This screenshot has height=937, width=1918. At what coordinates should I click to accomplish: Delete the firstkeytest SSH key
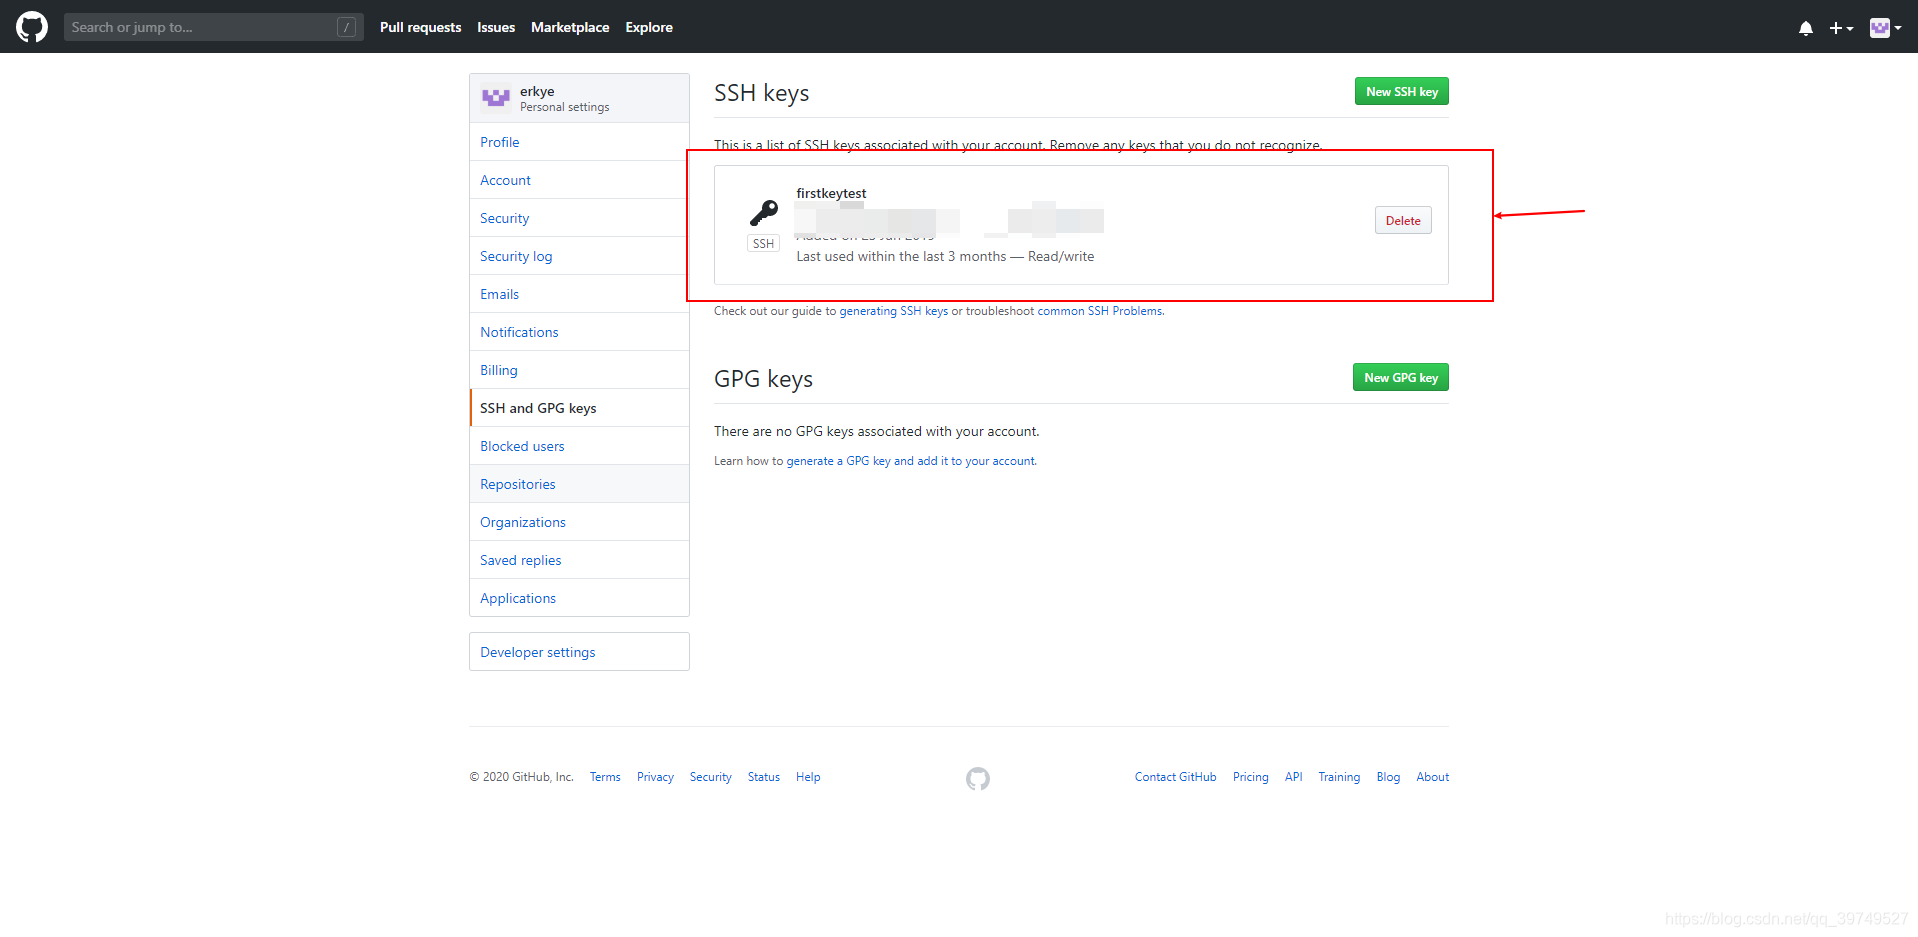1403,220
